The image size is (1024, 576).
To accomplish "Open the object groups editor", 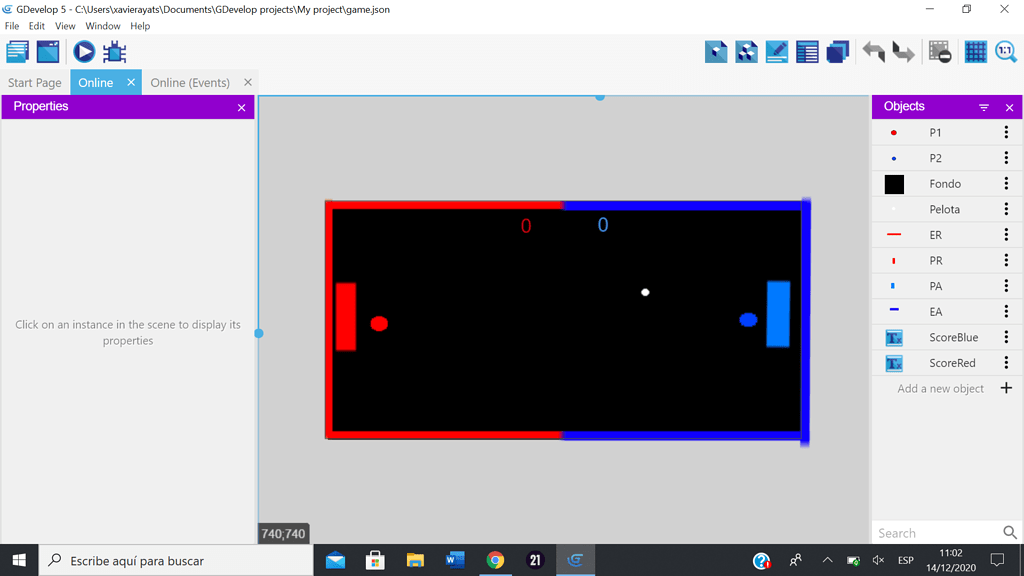I will 746,51.
